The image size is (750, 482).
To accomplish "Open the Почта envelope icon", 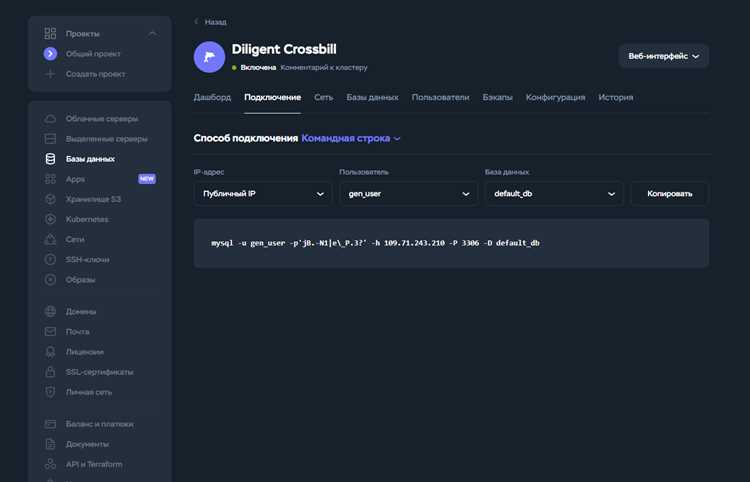I will pyautogui.click(x=50, y=331).
